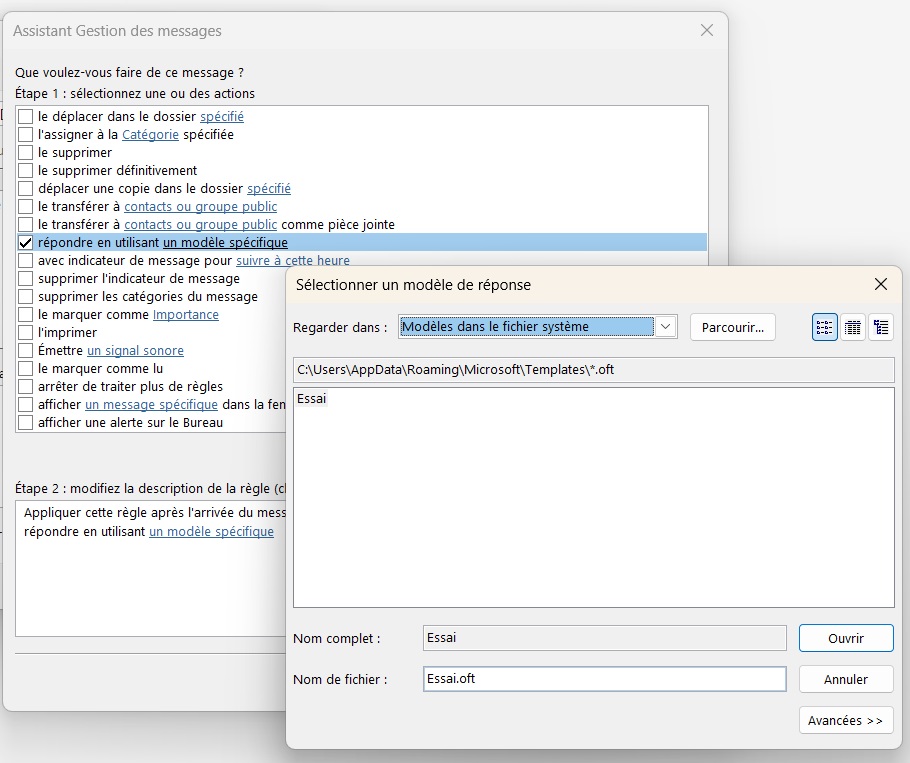The height and width of the screenshot is (763, 910).
Task: Uncheck 'répondre en utilisant un modèle spécifique'
Action: coord(25,242)
